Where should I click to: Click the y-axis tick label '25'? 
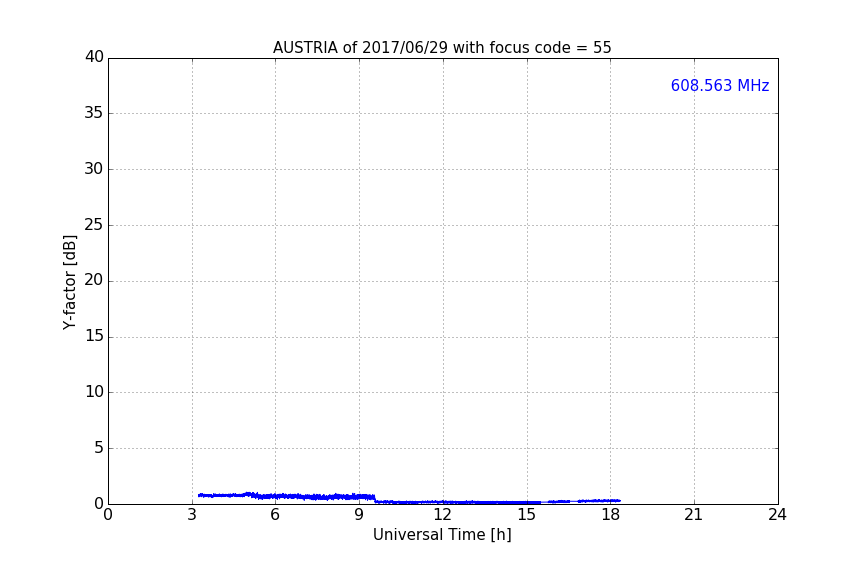pyautogui.click(x=94, y=224)
